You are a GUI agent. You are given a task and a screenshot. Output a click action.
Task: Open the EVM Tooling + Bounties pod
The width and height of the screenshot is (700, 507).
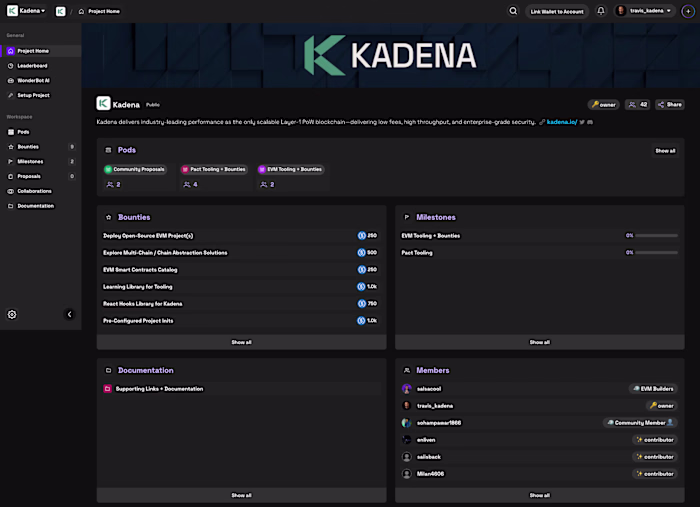(x=291, y=169)
